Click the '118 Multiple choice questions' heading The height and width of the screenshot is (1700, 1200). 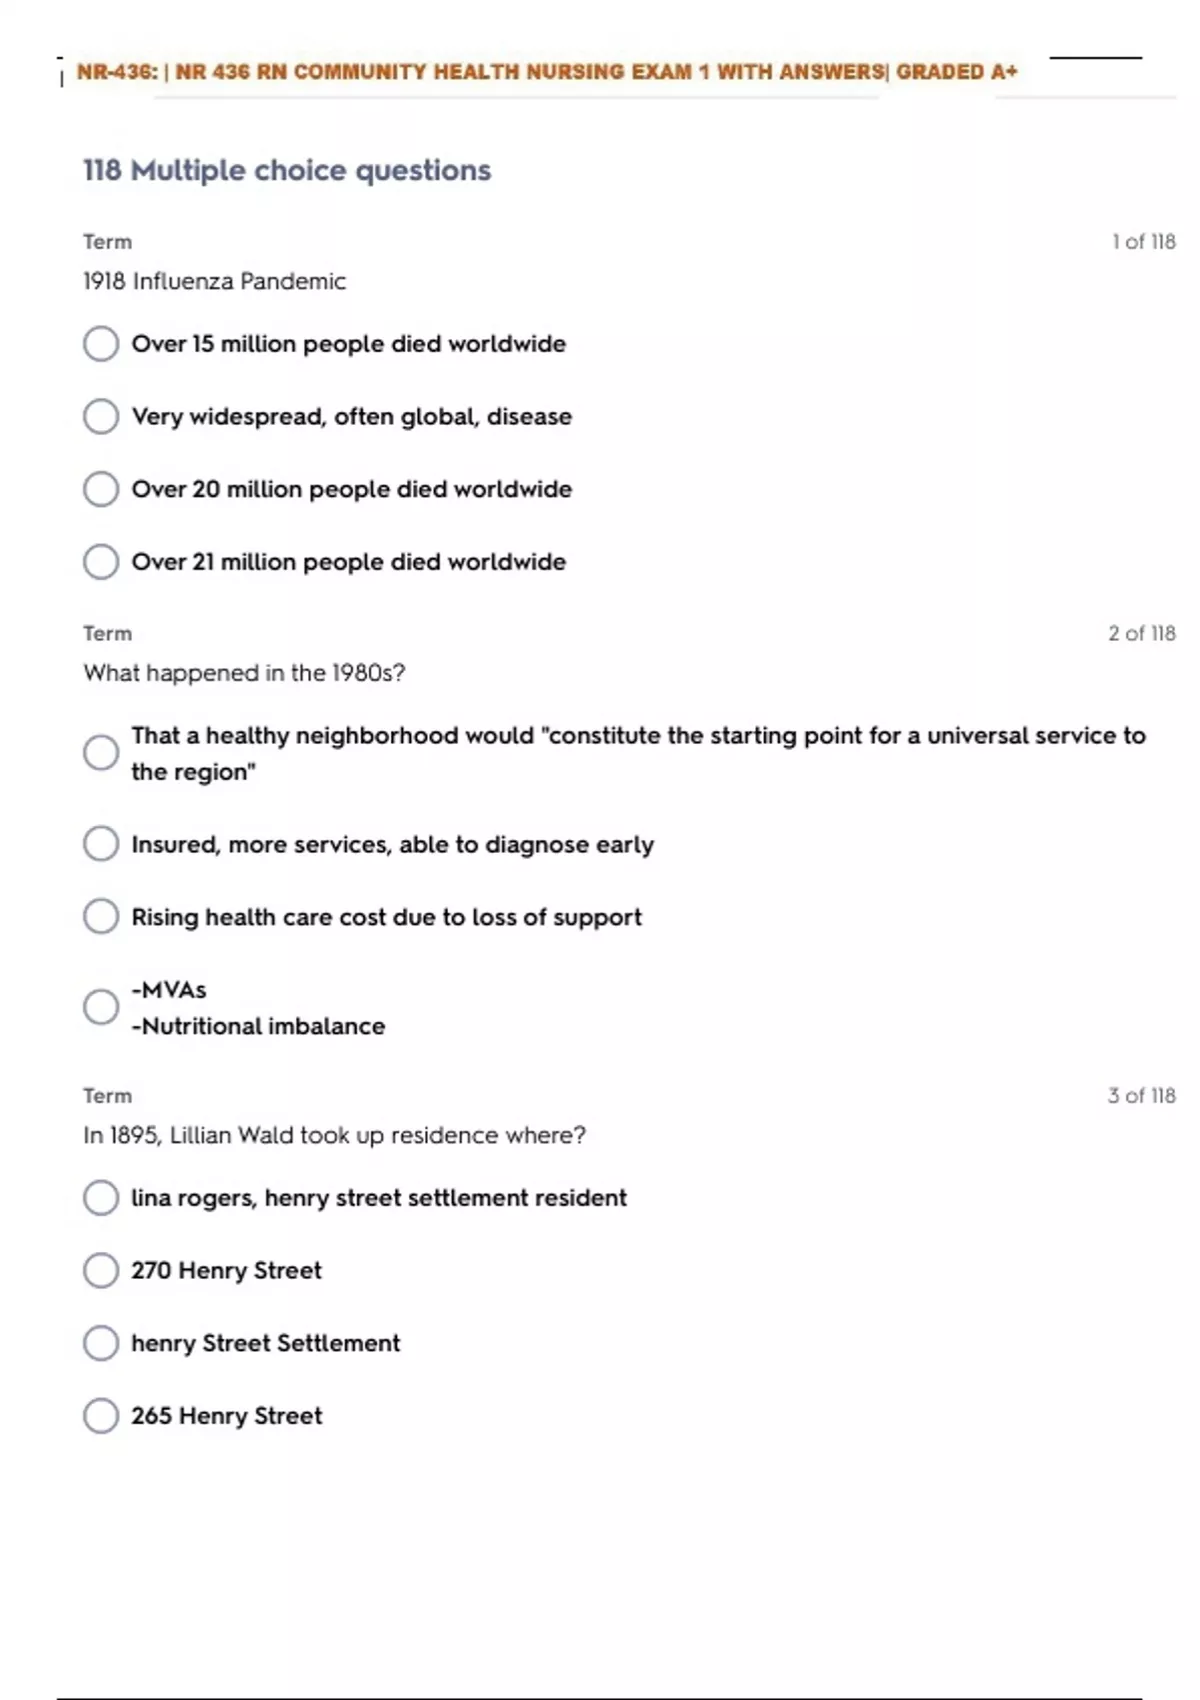pos(287,170)
